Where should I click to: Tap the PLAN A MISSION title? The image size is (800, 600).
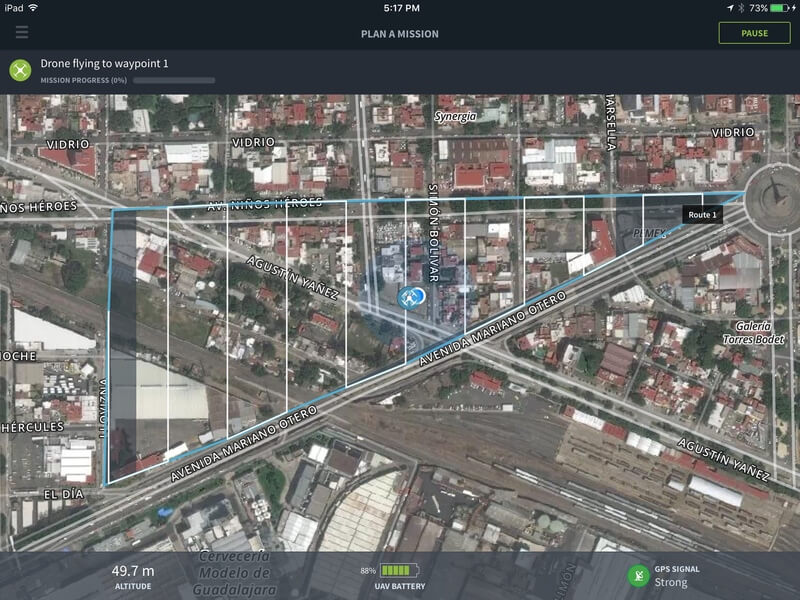399,34
